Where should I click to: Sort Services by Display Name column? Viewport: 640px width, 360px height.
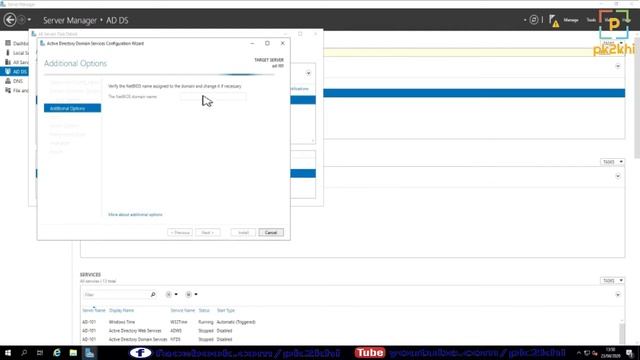(x=121, y=310)
